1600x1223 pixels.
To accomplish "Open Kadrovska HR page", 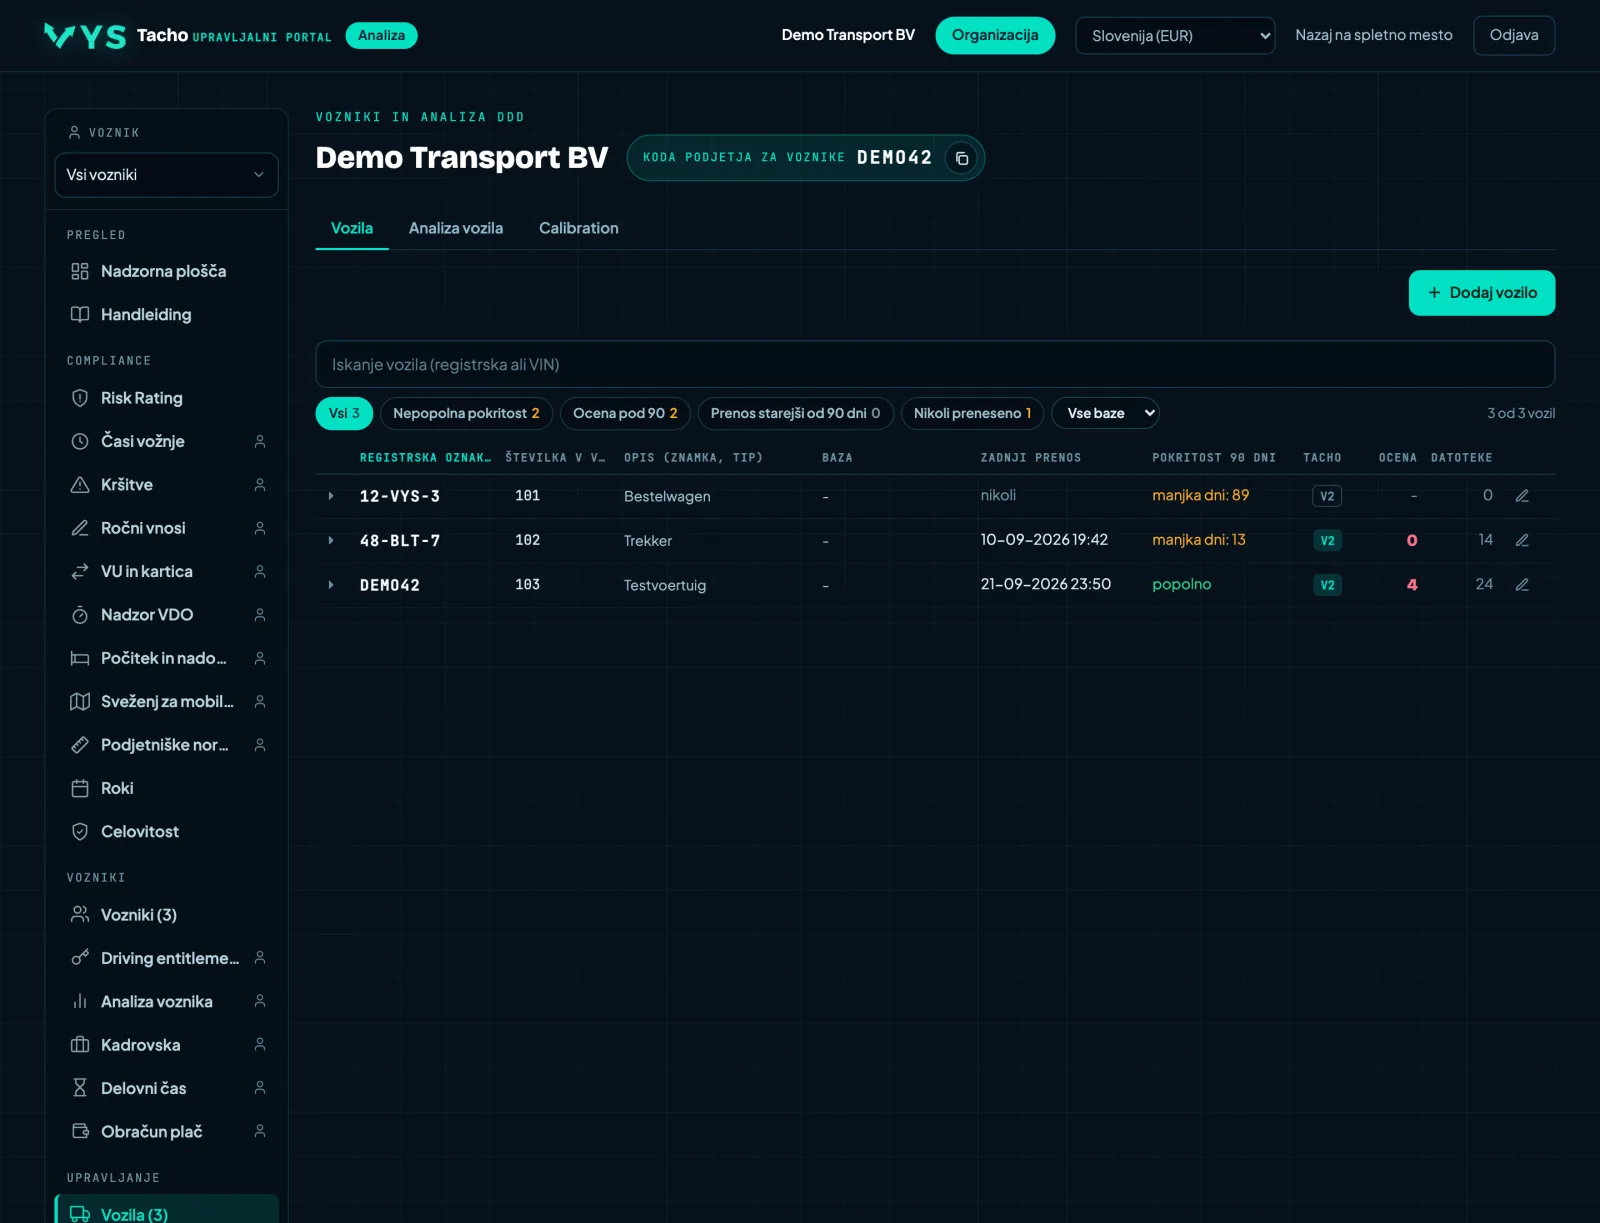I will (166, 1045).
